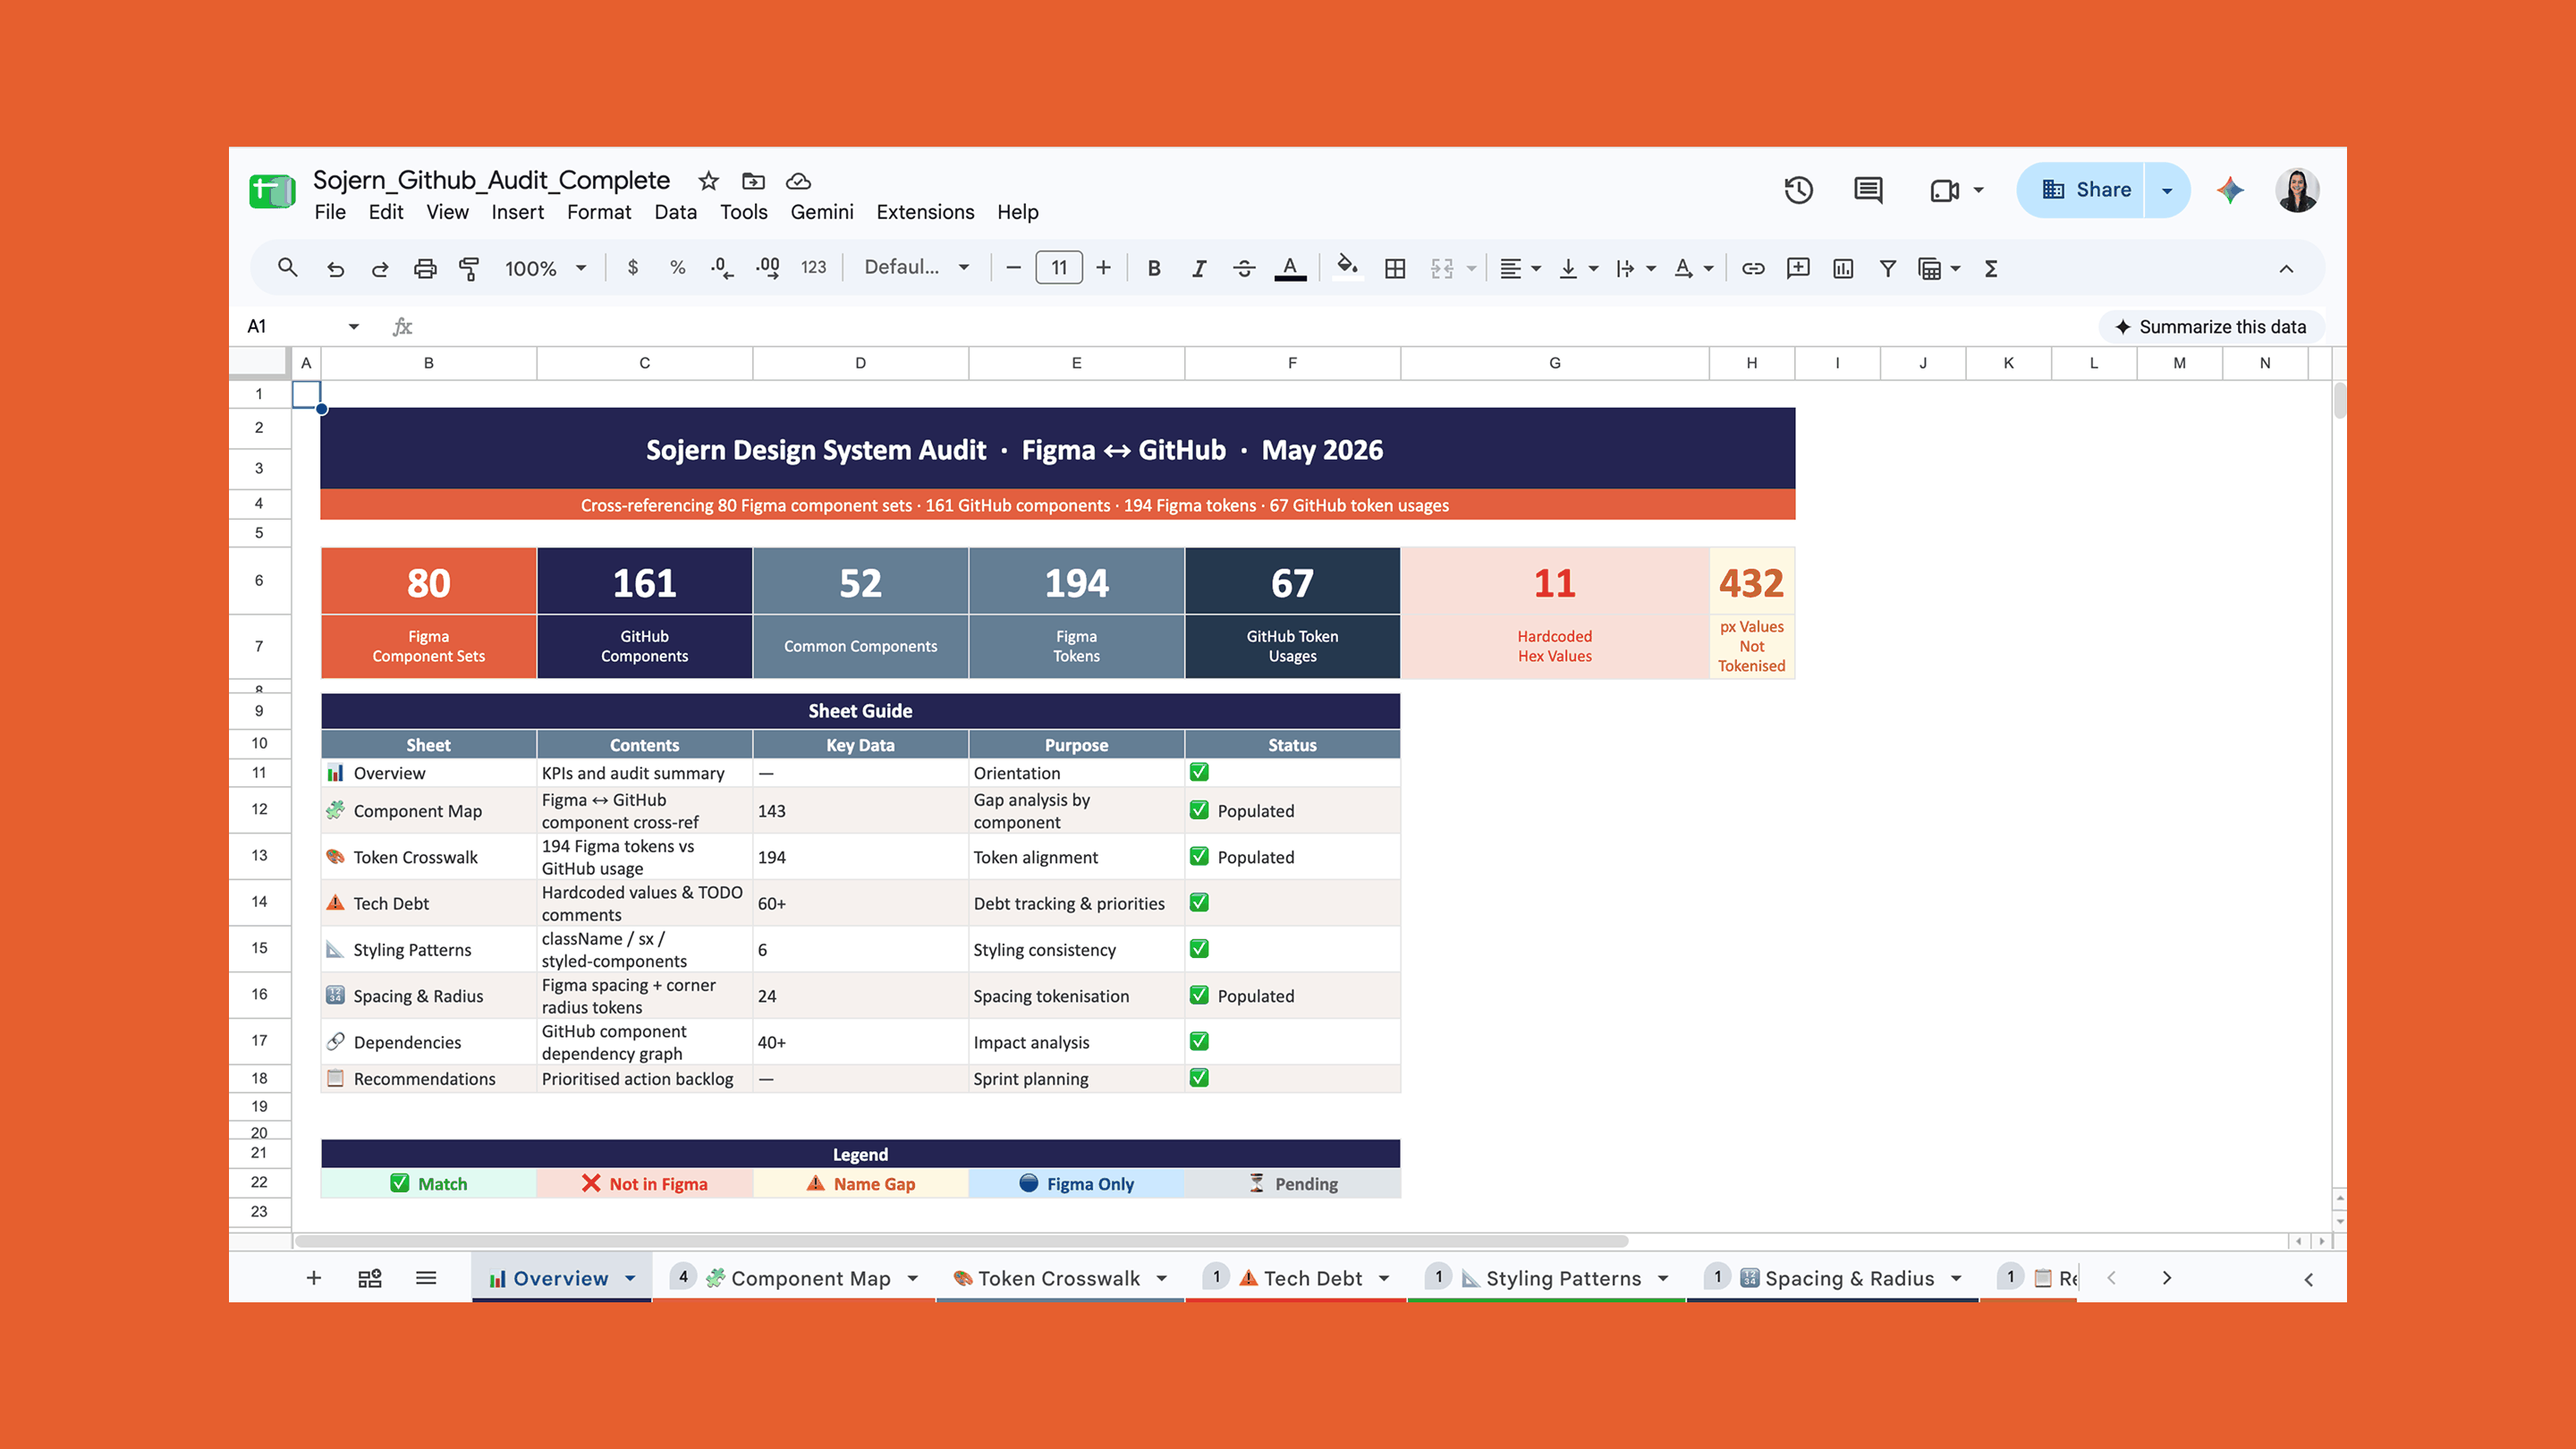Open the search menus magnifier tool

coord(287,268)
